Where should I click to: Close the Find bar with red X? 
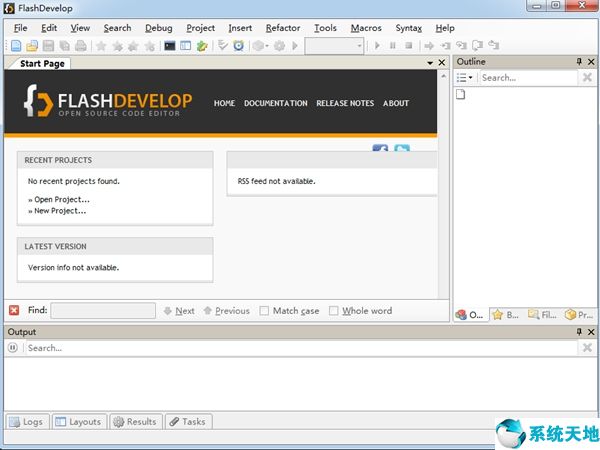pos(14,310)
